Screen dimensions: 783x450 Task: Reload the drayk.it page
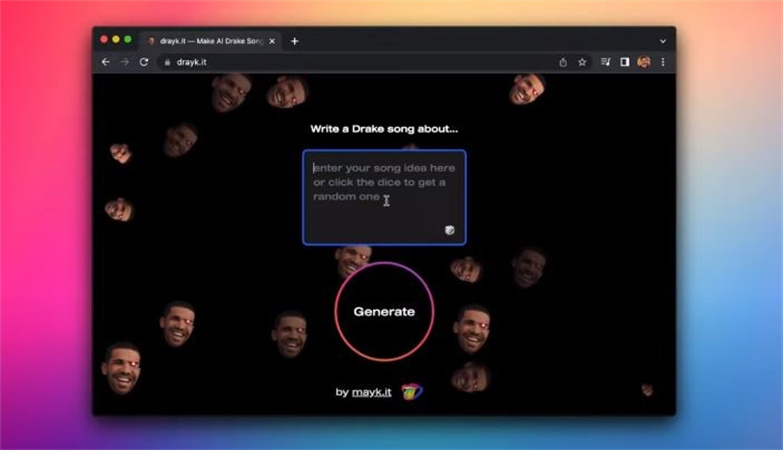[x=144, y=62]
